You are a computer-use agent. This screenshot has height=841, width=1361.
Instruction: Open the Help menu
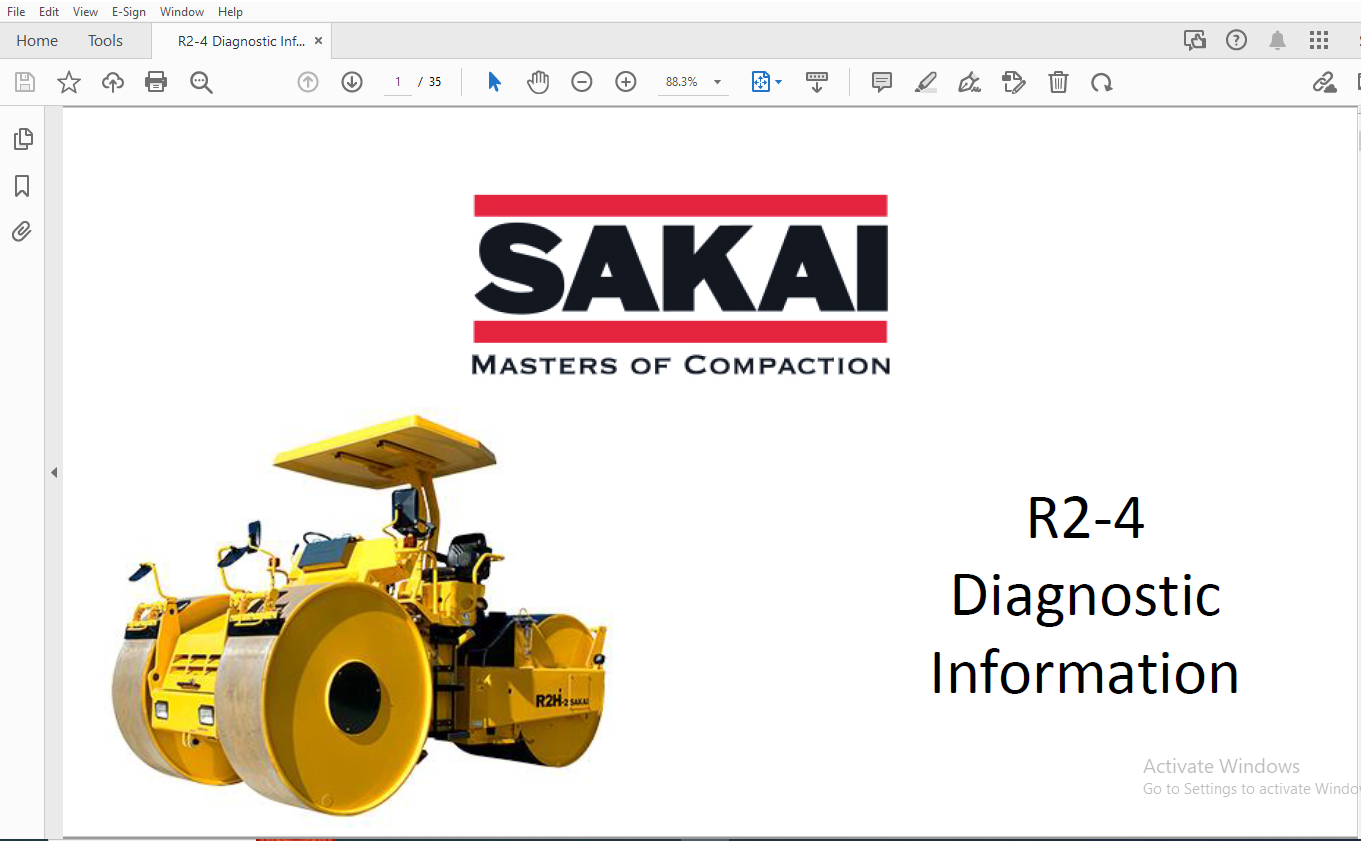230,11
